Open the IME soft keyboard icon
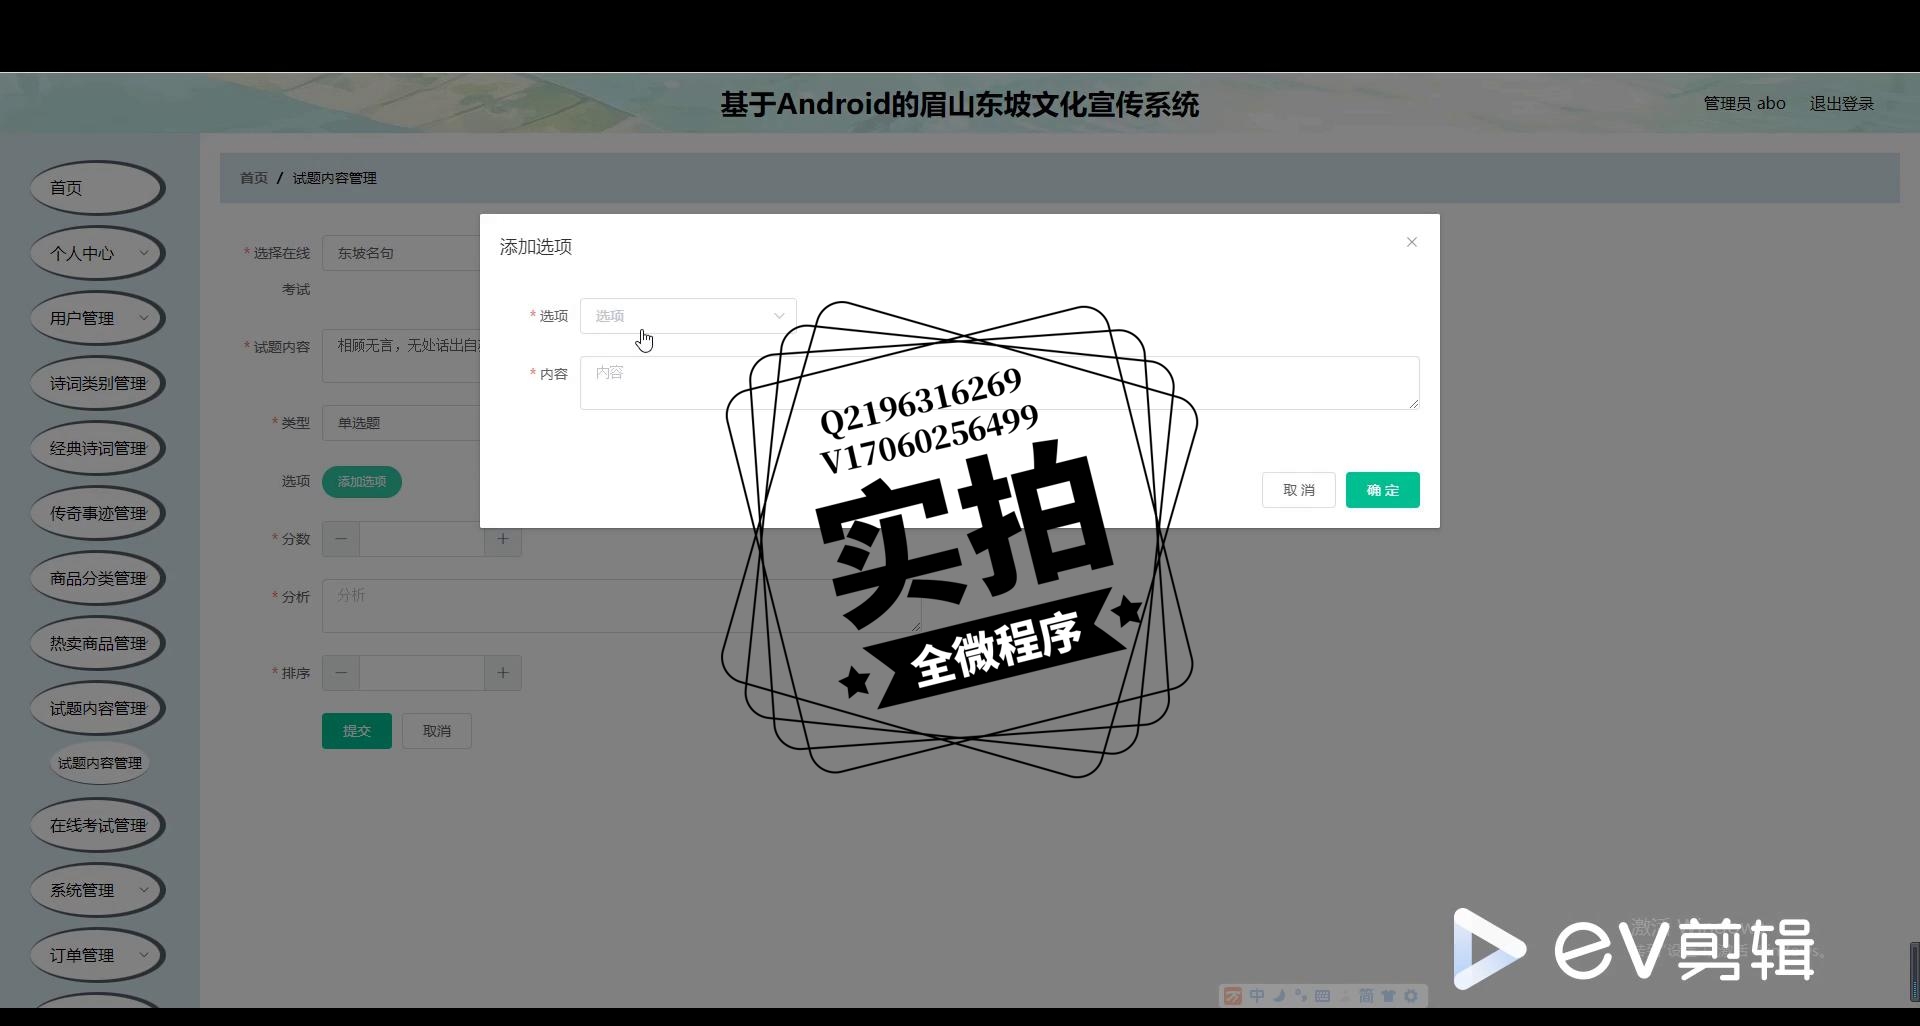The image size is (1920, 1026). coord(1323,996)
